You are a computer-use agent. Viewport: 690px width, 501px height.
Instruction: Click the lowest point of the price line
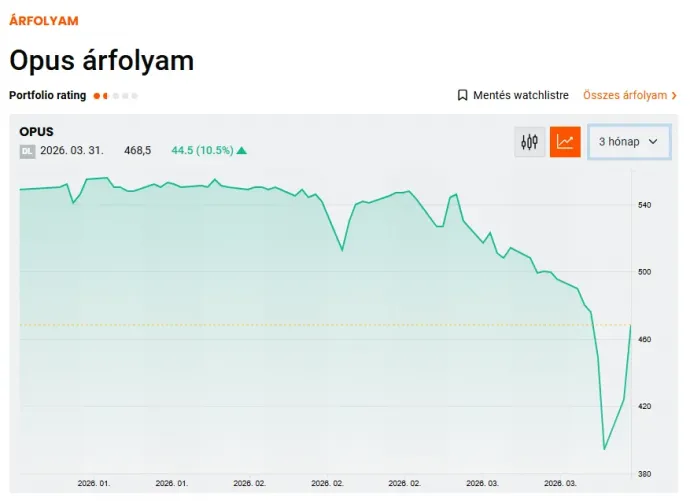(x=604, y=449)
